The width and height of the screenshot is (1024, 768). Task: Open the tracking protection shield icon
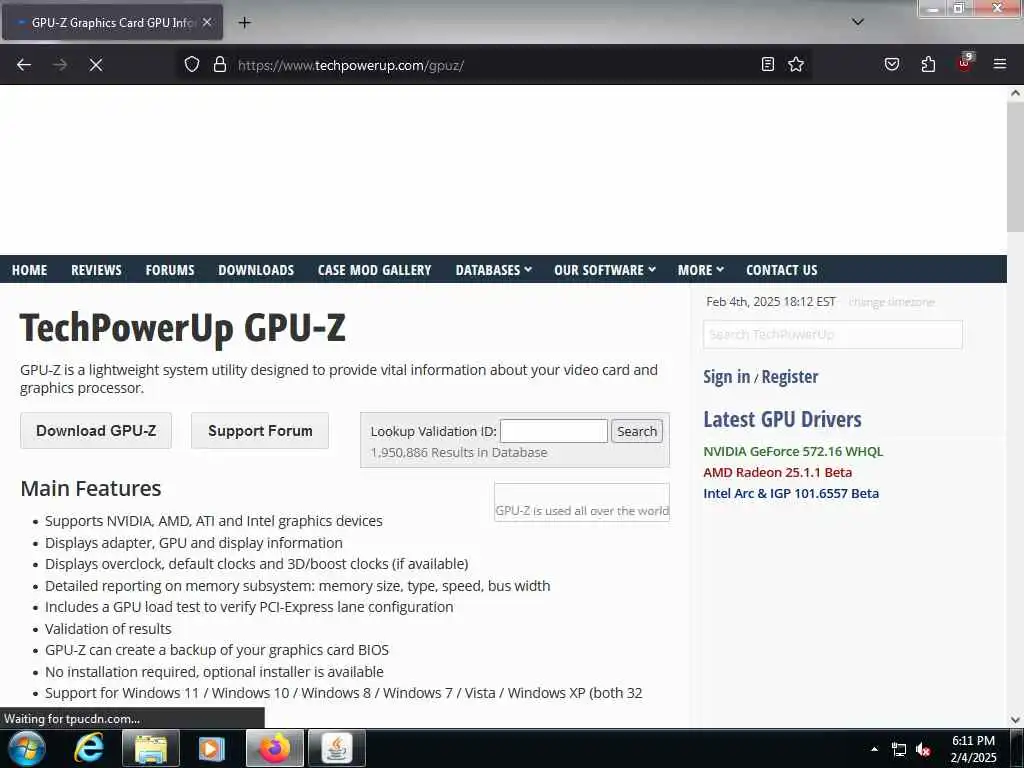(x=191, y=65)
